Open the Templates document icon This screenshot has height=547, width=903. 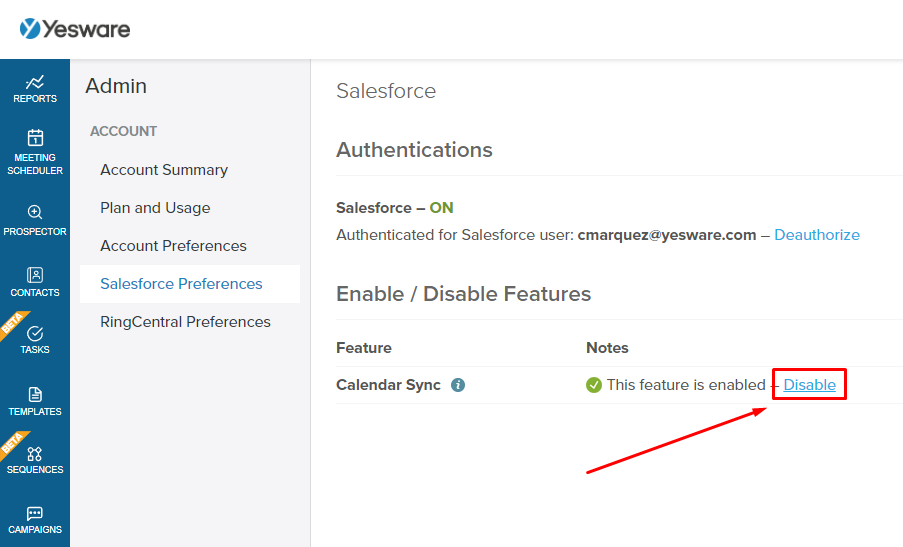[x=35, y=394]
